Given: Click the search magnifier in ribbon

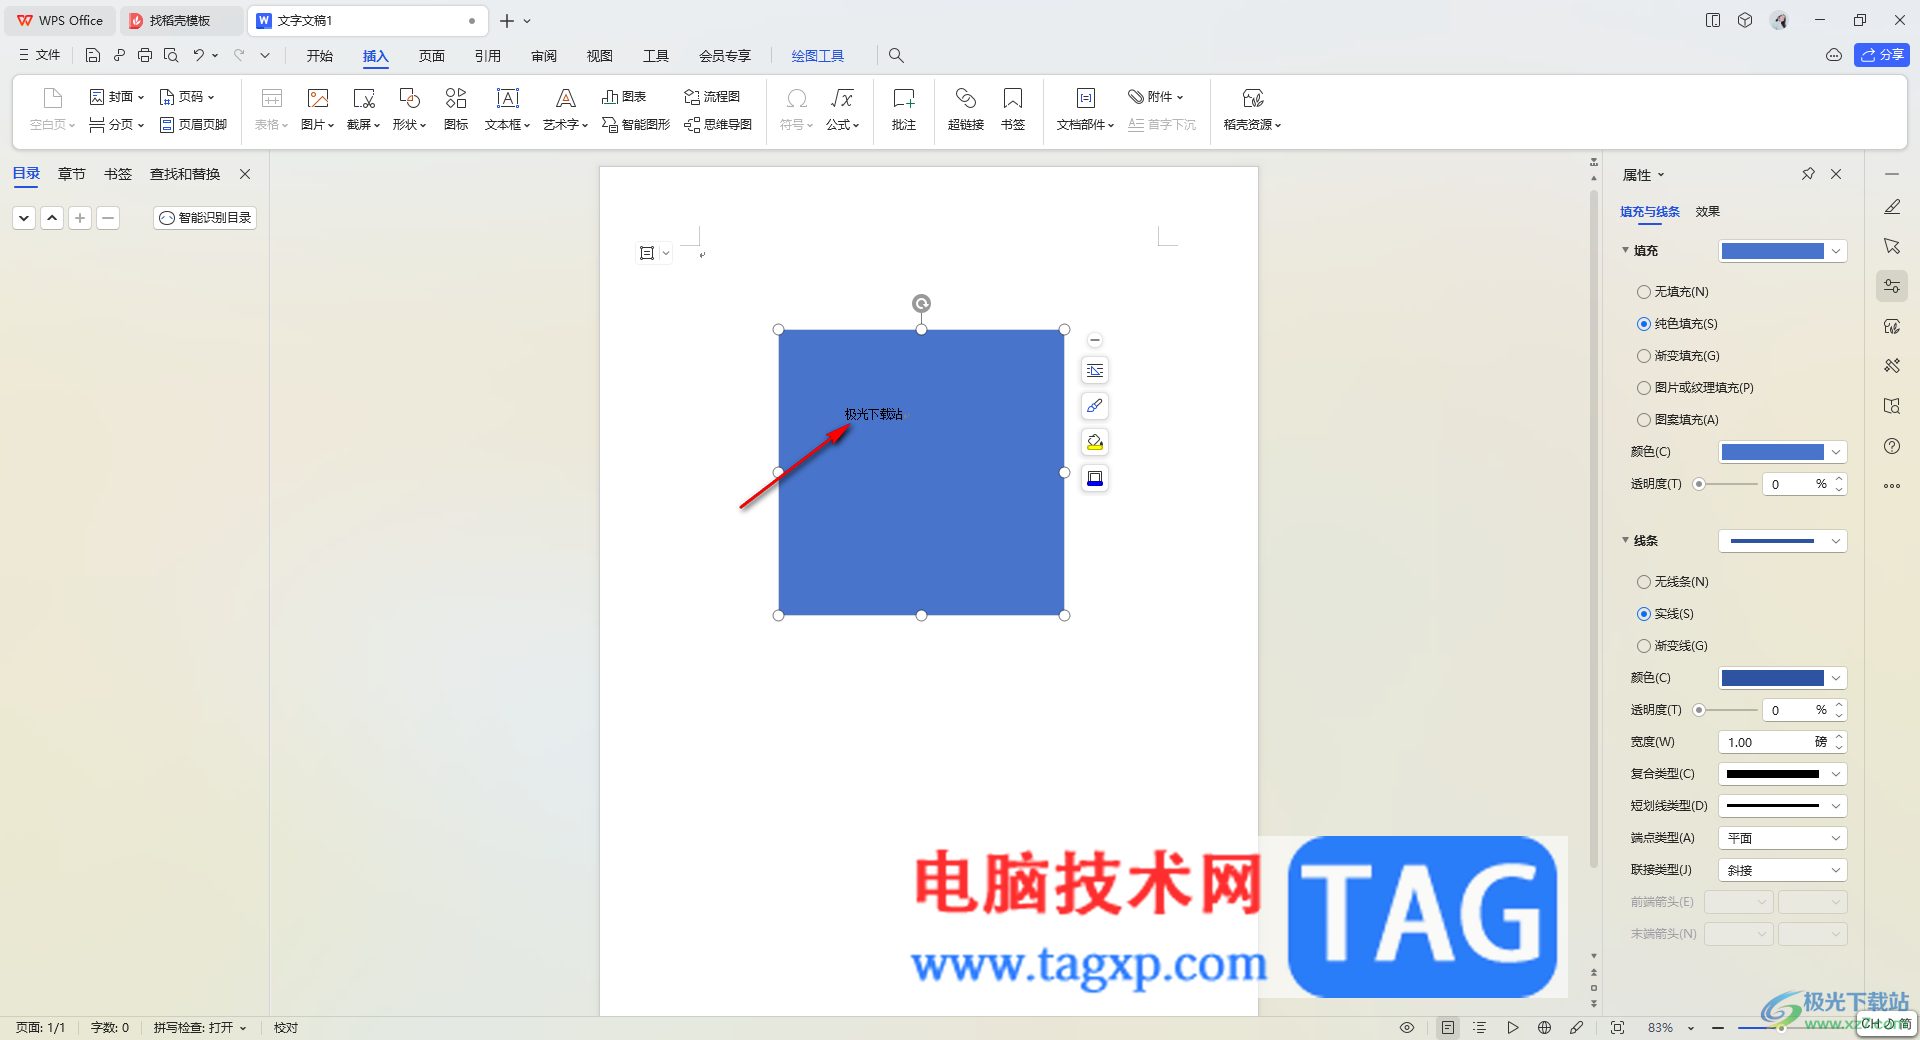Looking at the screenshot, I should pos(896,56).
